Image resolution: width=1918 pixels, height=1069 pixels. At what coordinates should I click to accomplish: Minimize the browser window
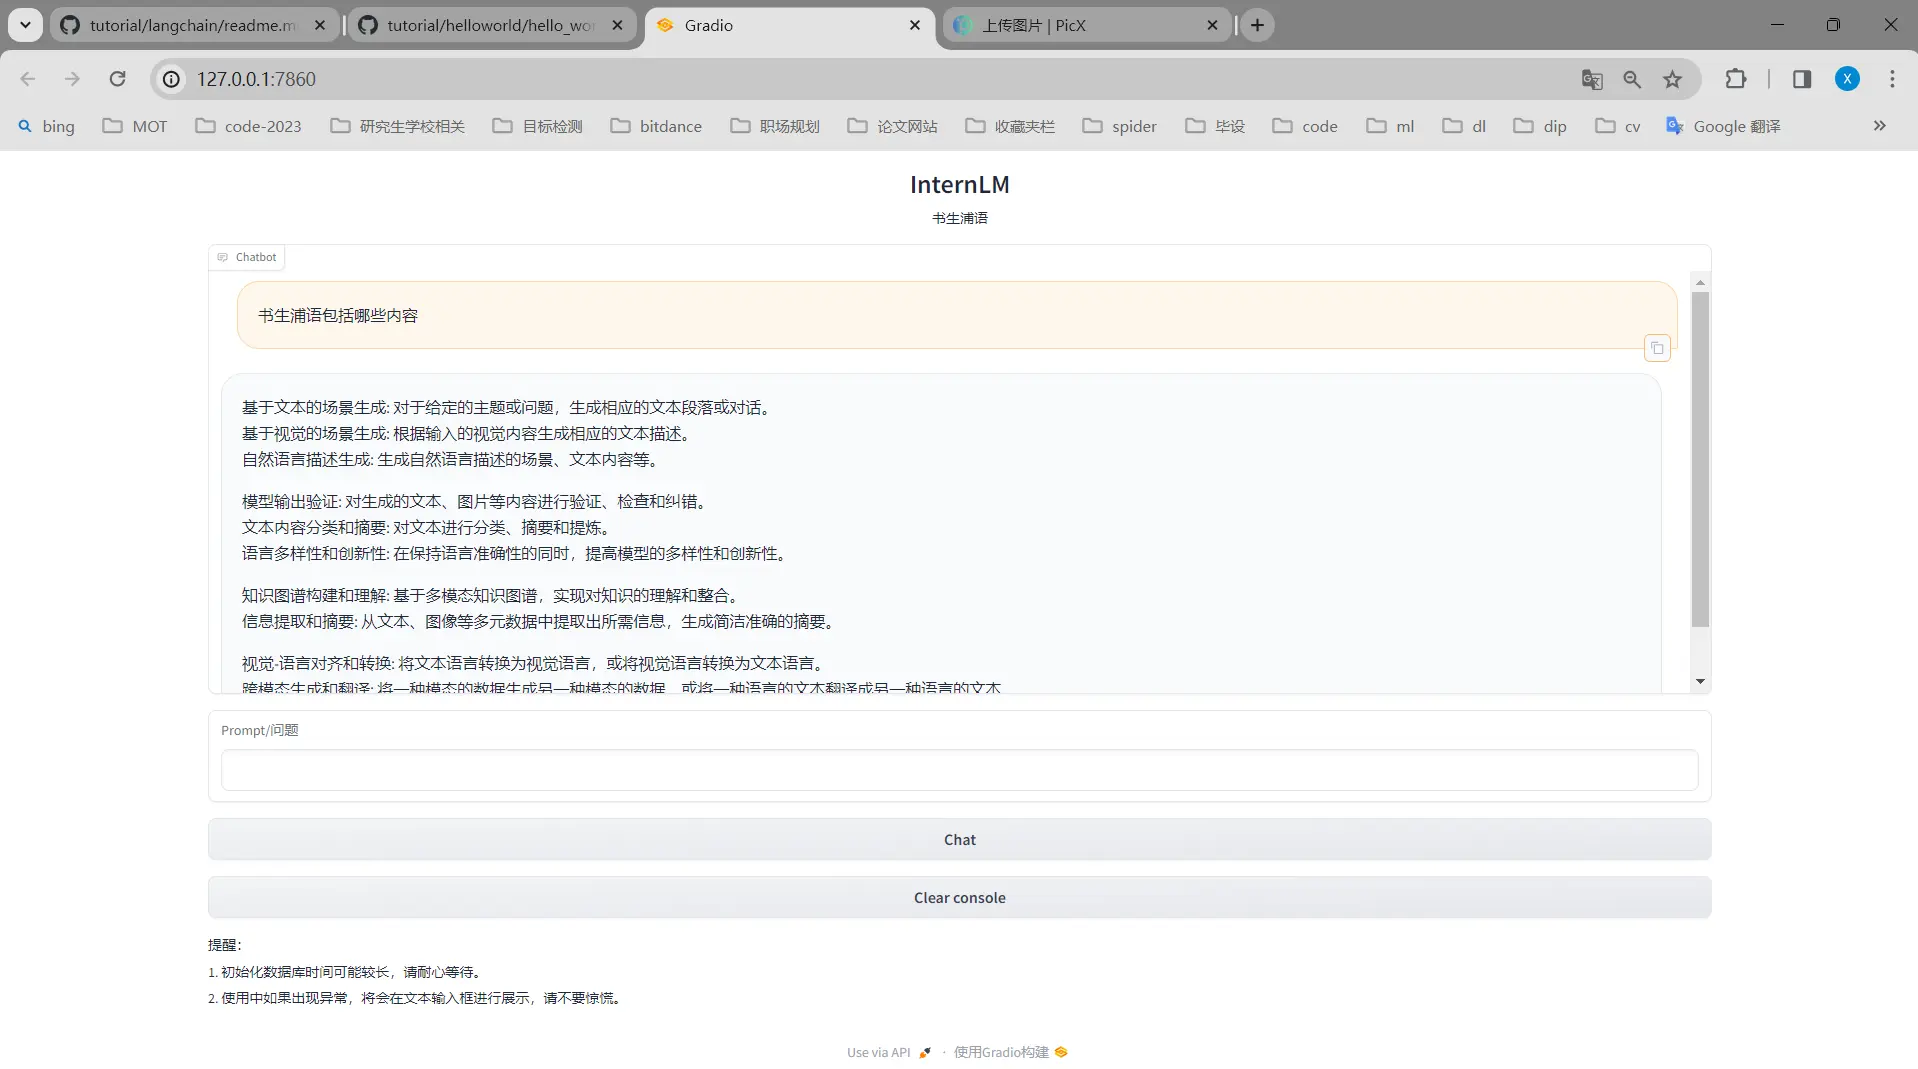pos(1777,25)
